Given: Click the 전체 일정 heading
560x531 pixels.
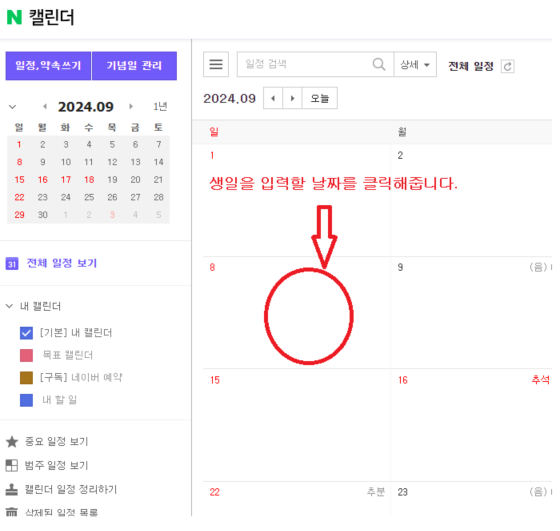Looking at the screenshot, I should (471, 66).
